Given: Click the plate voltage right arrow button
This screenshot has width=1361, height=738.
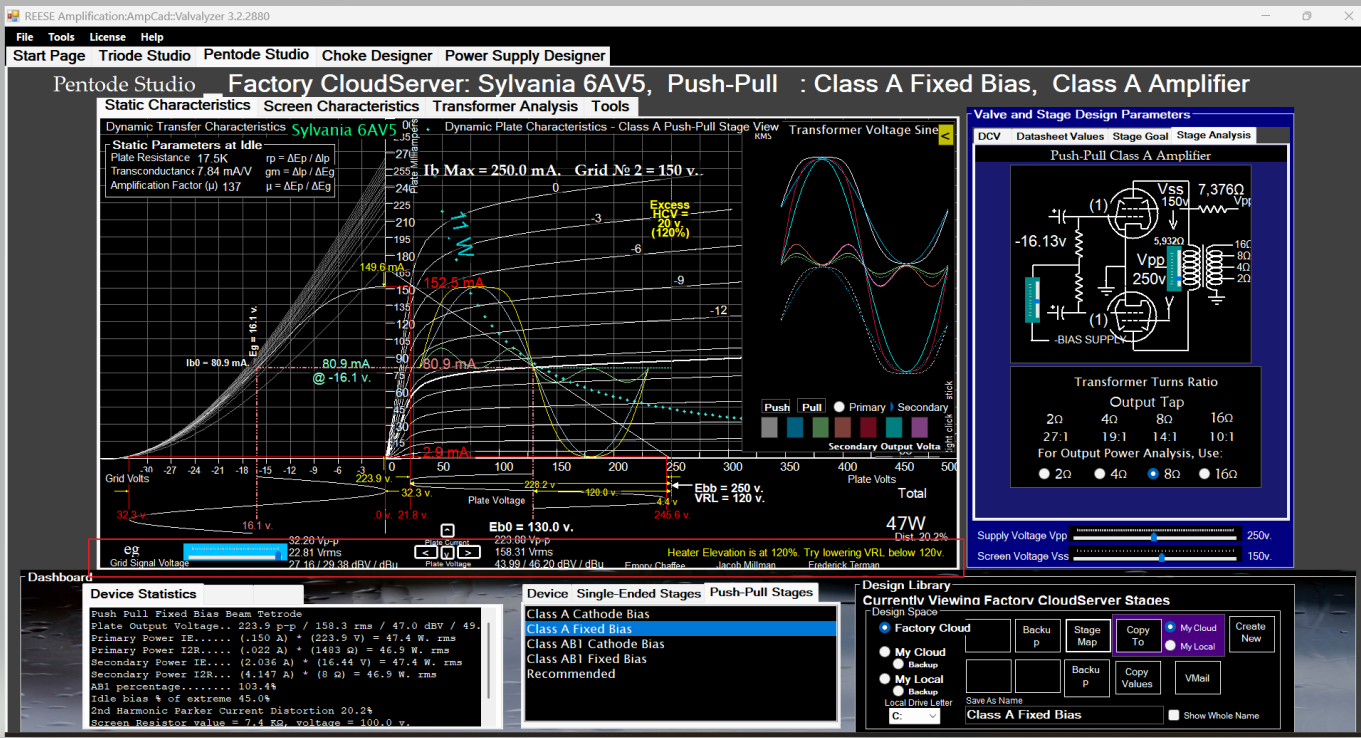Looking at the screenshot, I should (468, 552).
